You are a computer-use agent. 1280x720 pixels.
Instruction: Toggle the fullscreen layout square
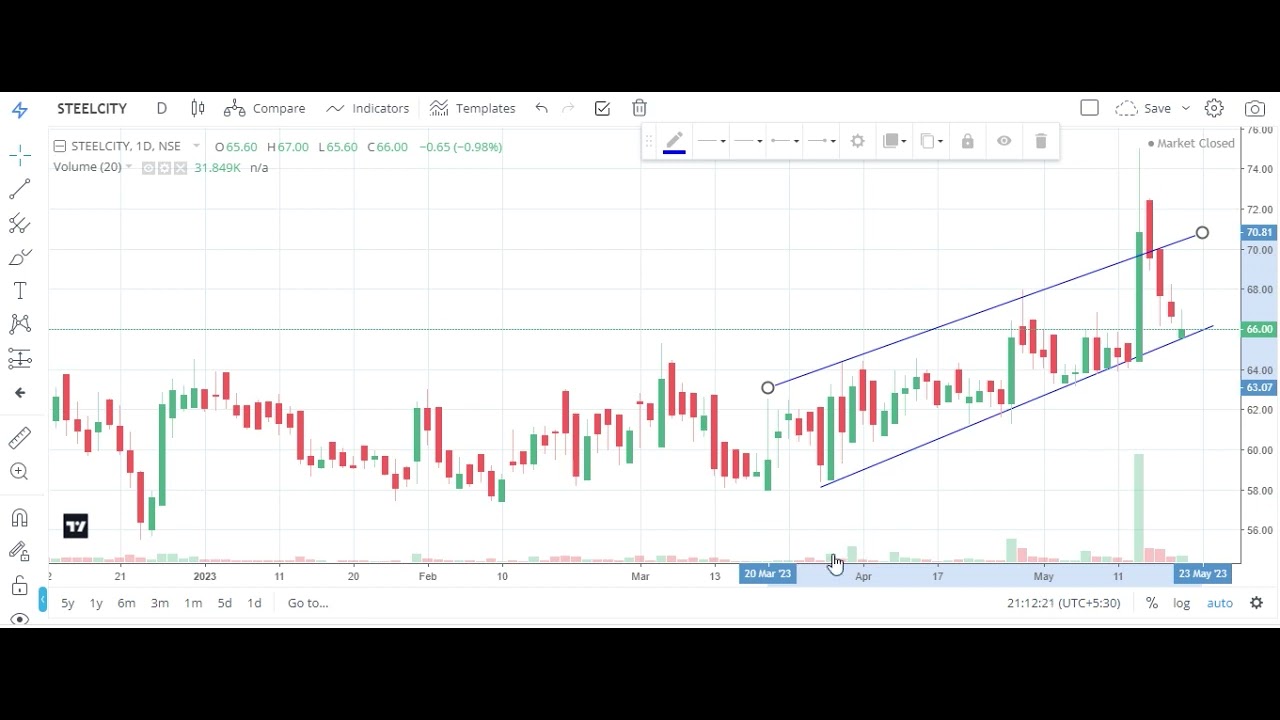[x=1089, y=108]
